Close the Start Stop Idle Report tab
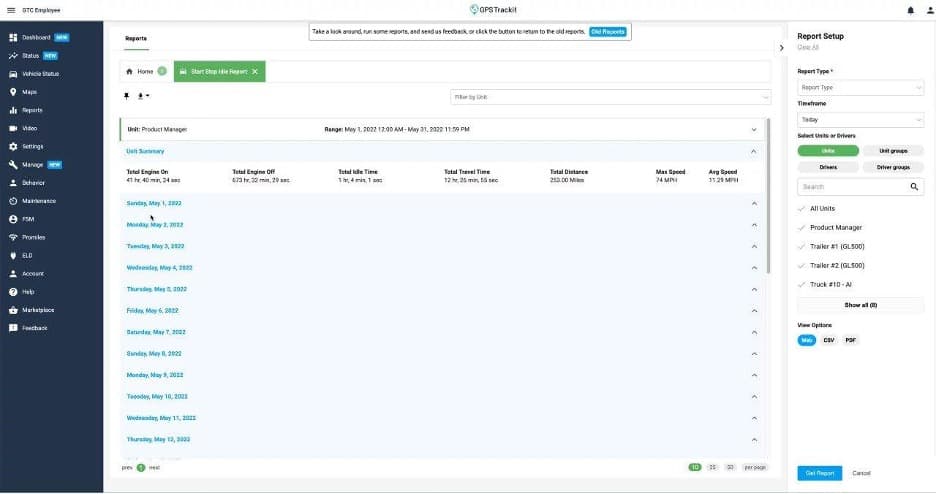The height and width of the screenshot is (494, 936). pyautogui.click(x=255, y=72)
